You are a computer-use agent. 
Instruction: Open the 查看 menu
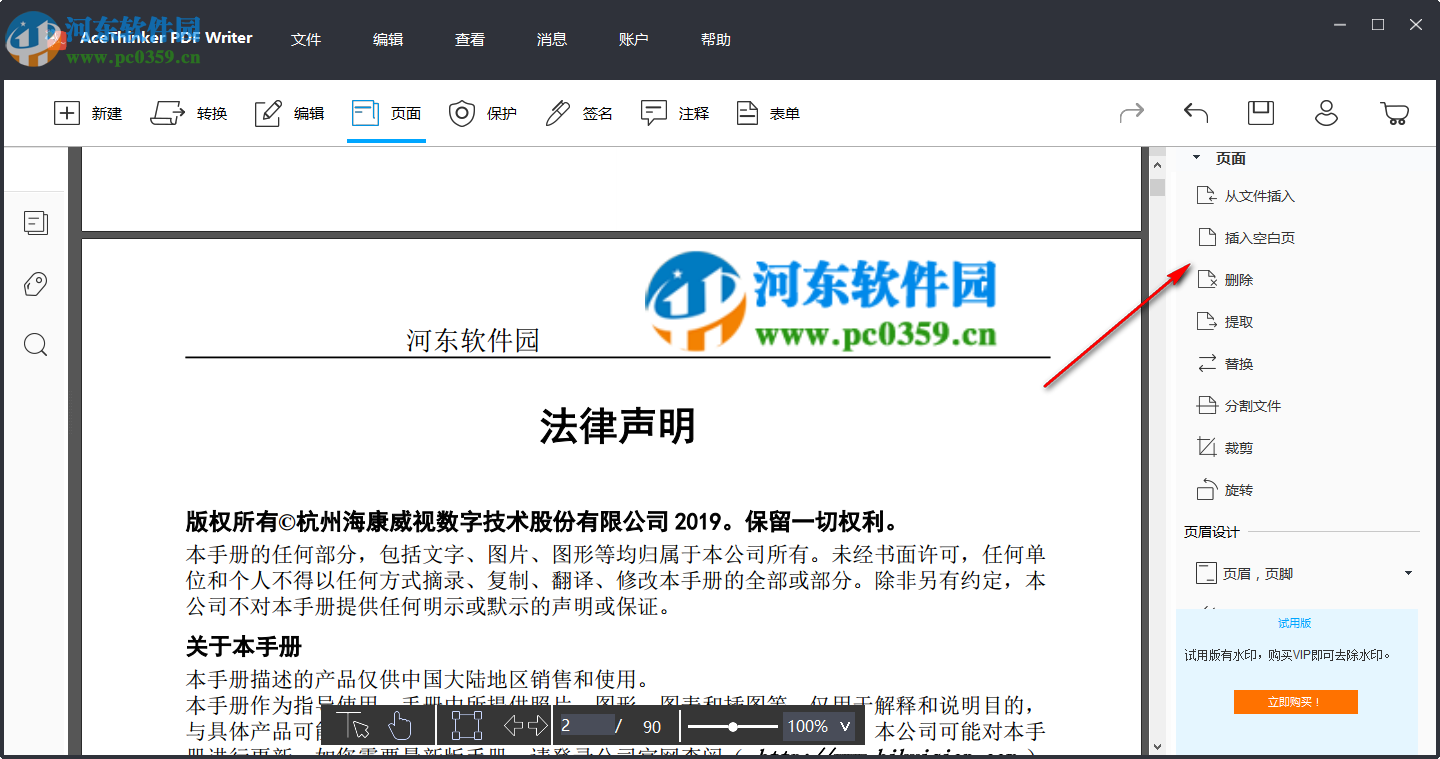tap(469, 39)
